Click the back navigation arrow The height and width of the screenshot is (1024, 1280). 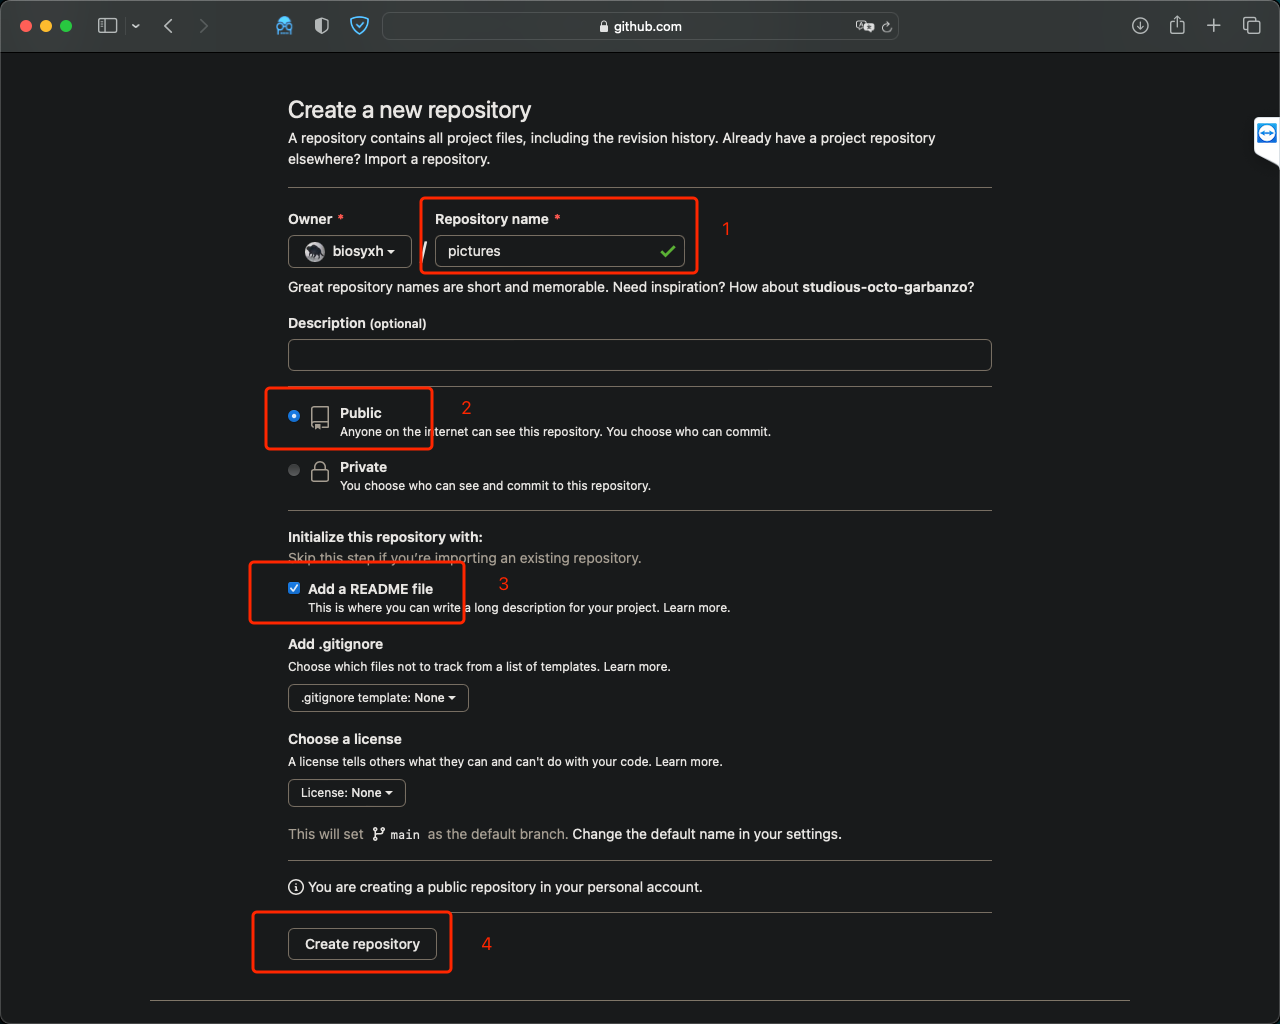click(168, 25)
